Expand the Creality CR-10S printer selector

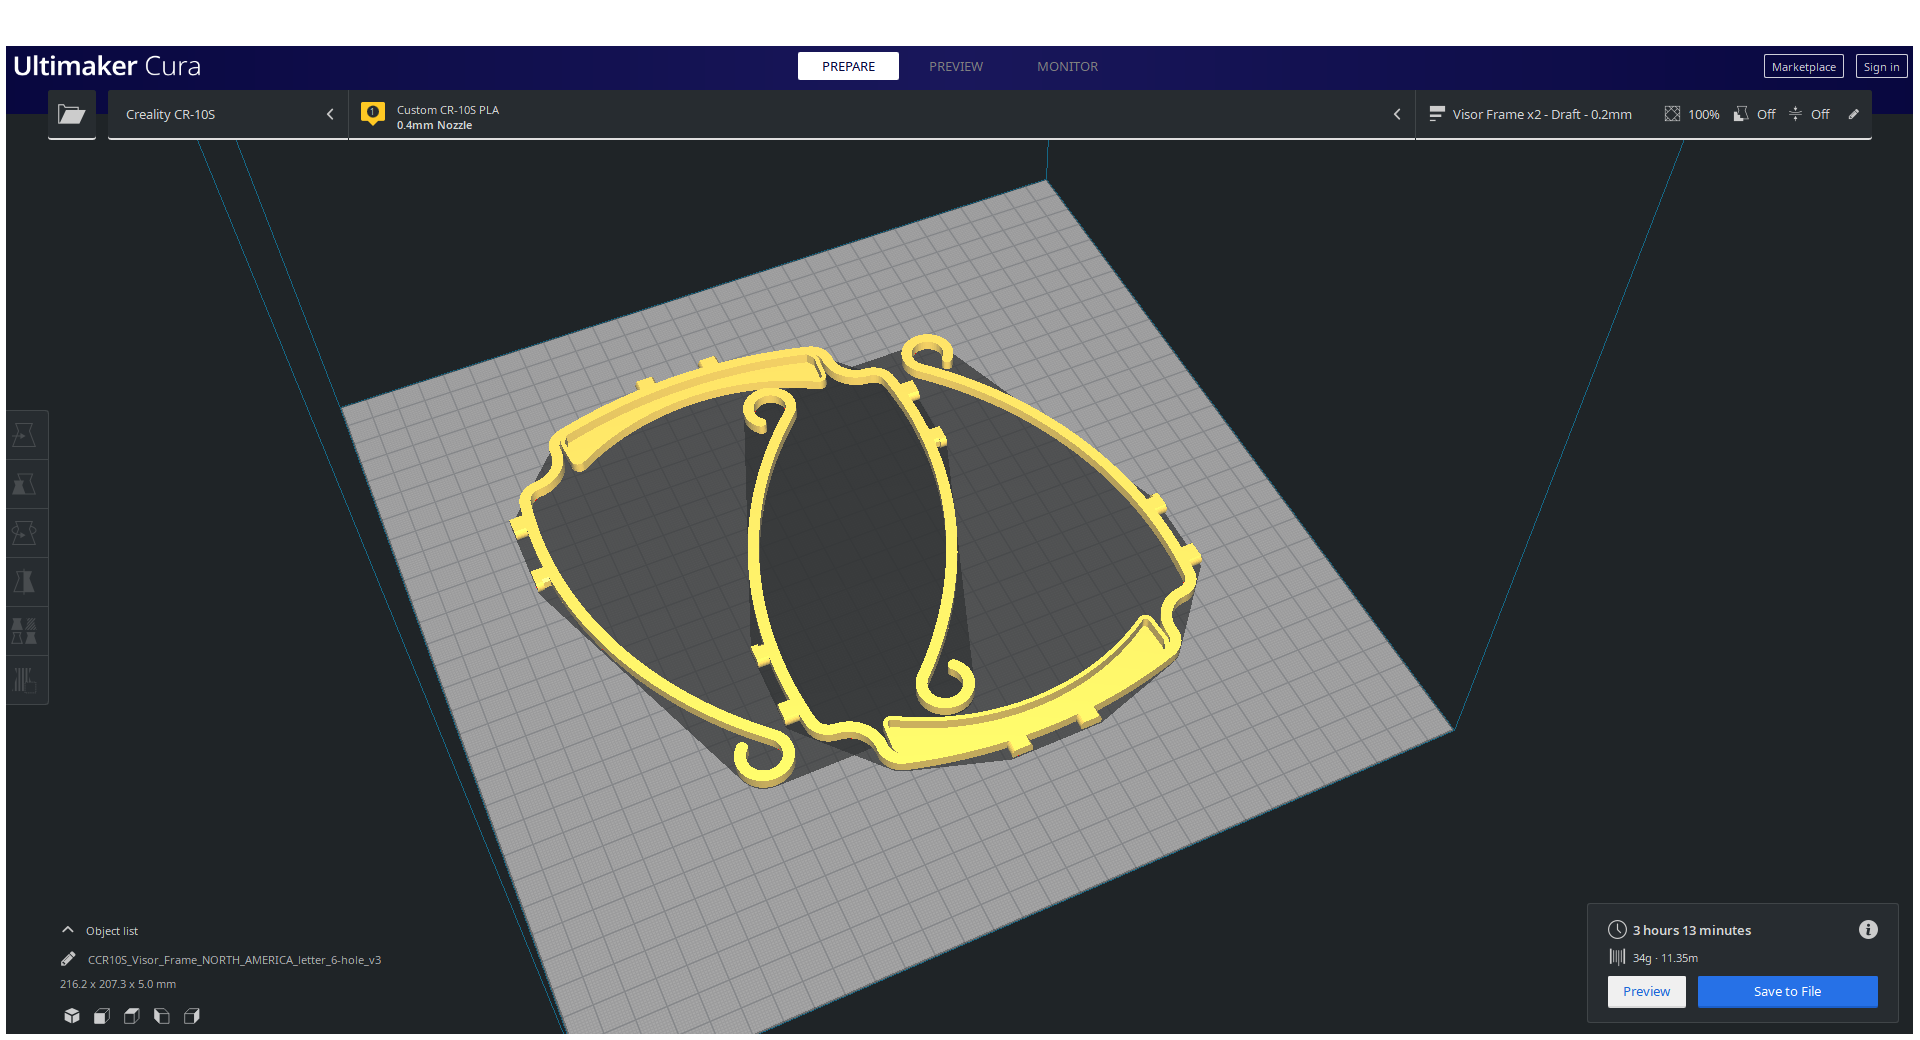click(228, 114)
